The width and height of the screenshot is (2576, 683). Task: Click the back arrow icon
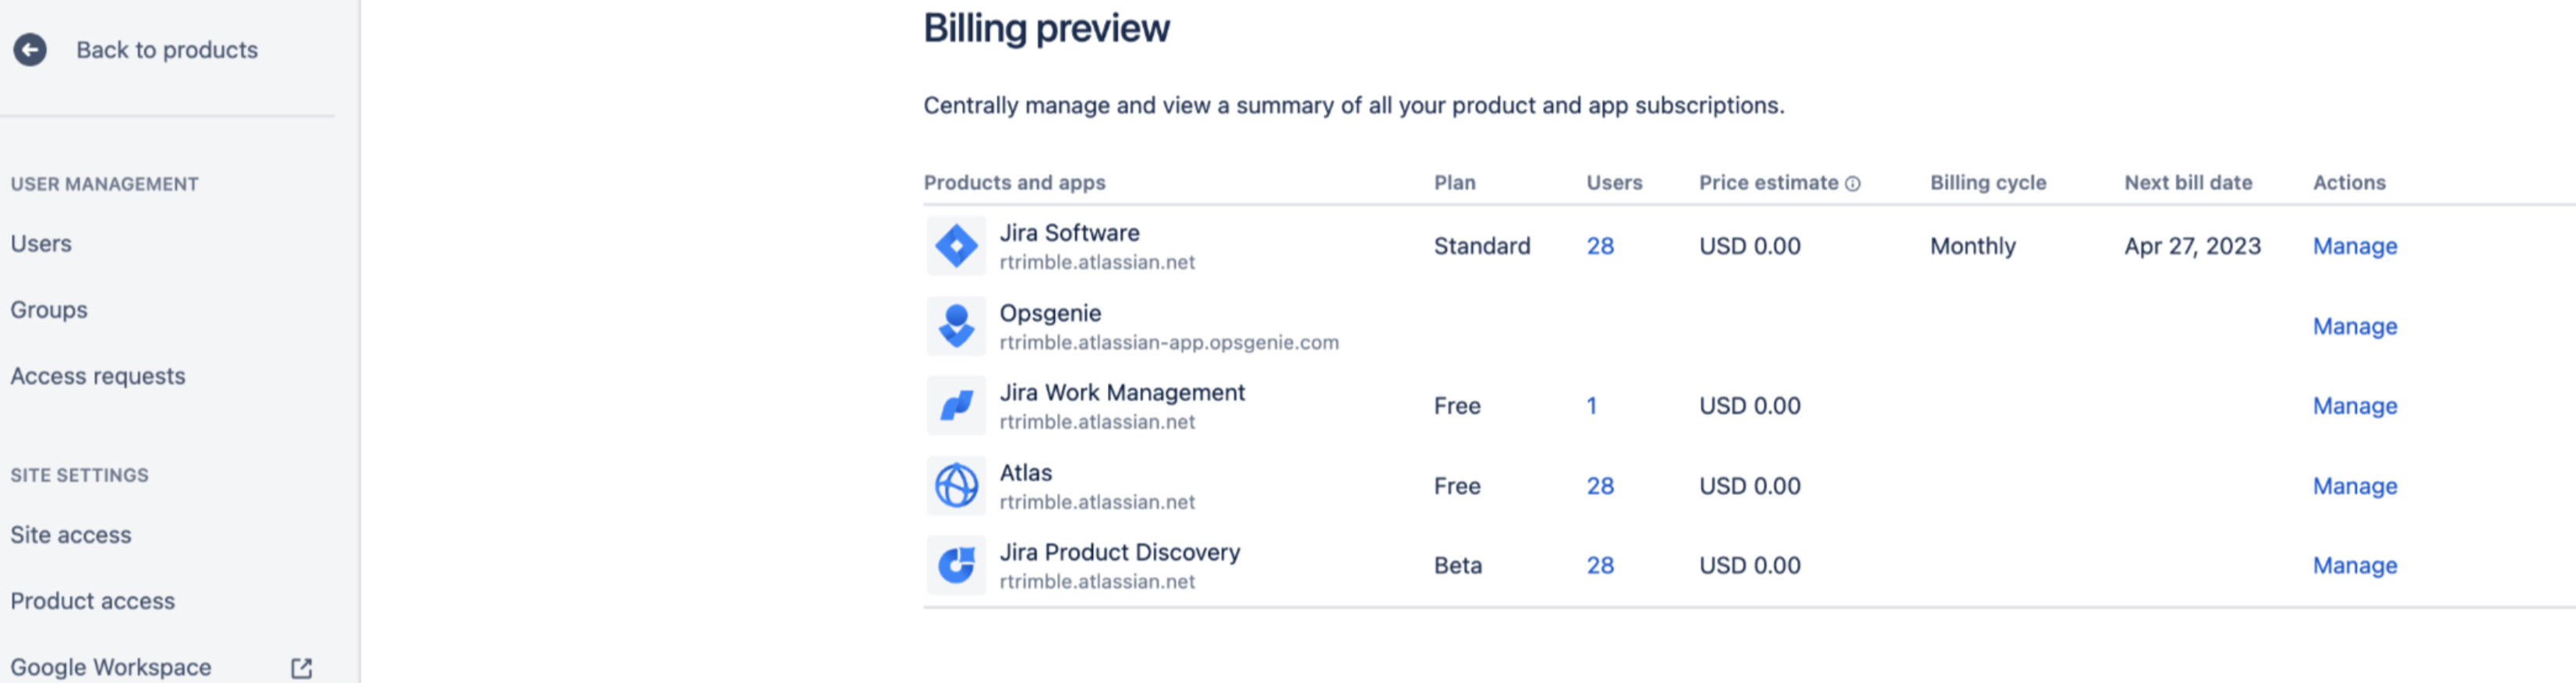30,49
